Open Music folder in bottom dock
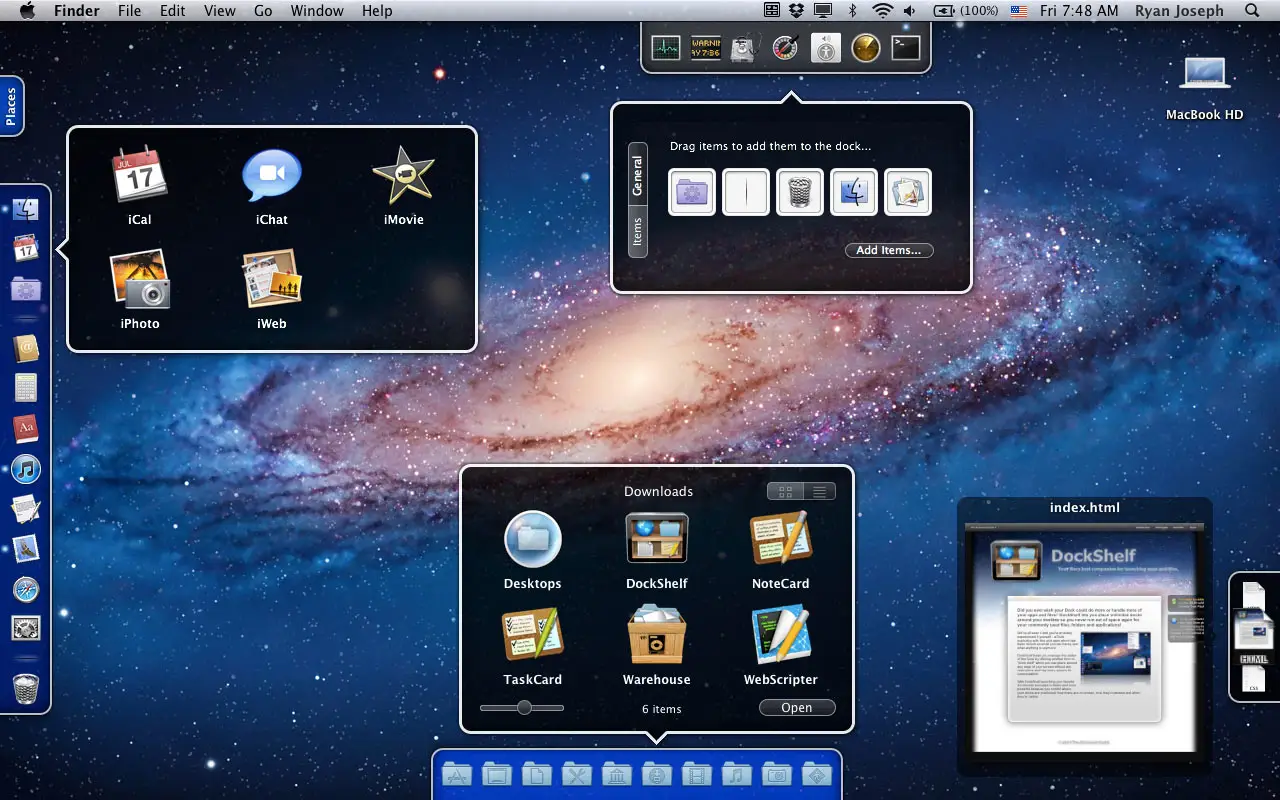The image size is (1280, 800). coord(737,774)
